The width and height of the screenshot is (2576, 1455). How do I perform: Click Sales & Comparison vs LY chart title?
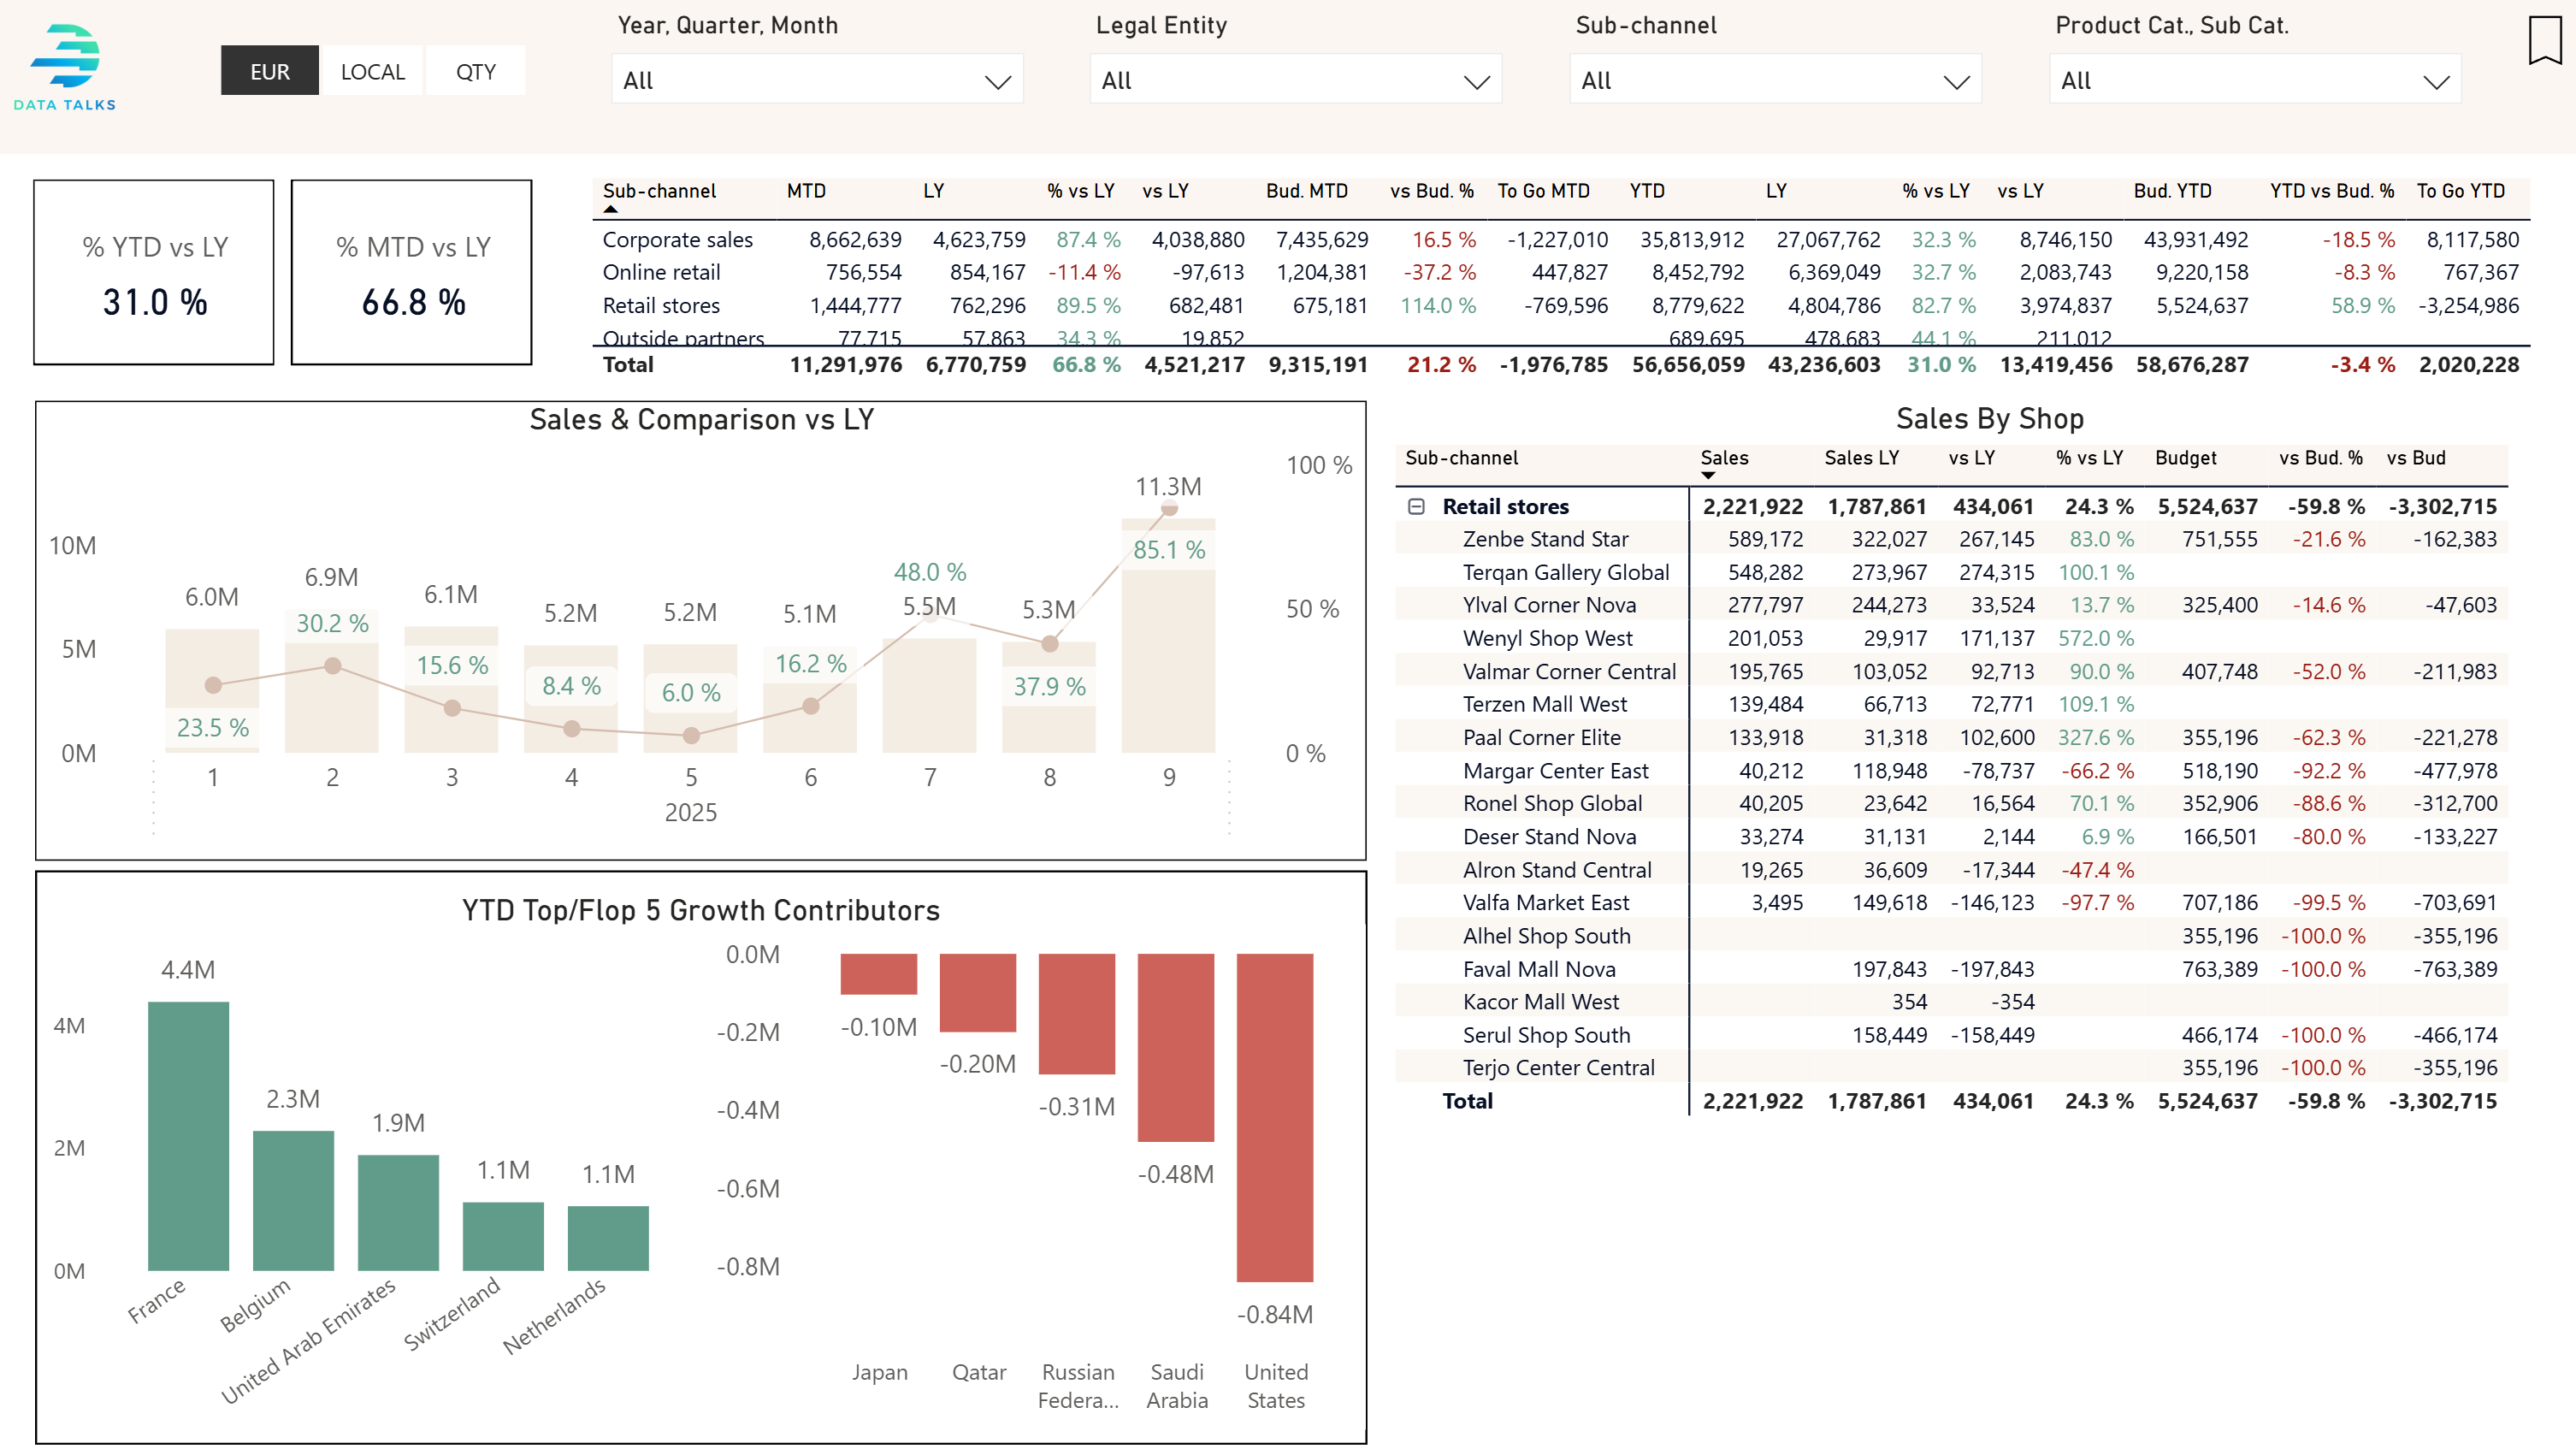pyautogui.click(x=701, y=419)
